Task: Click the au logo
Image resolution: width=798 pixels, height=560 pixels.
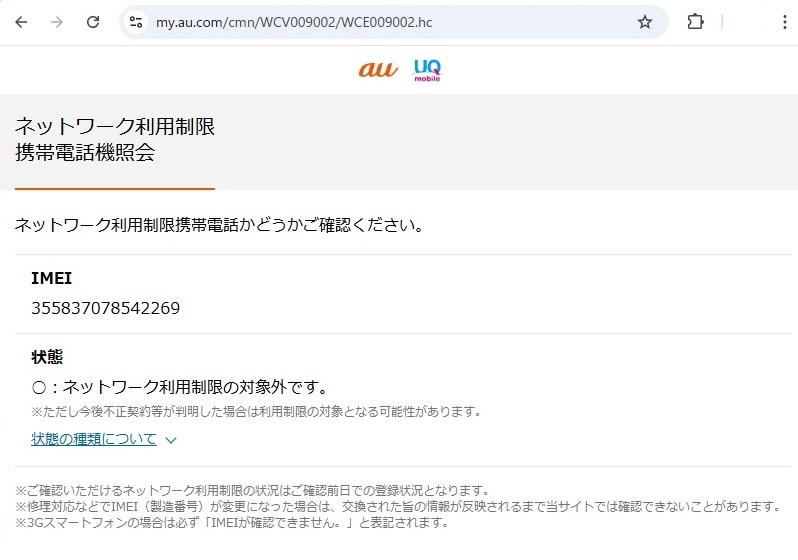Action: [378, 70]
